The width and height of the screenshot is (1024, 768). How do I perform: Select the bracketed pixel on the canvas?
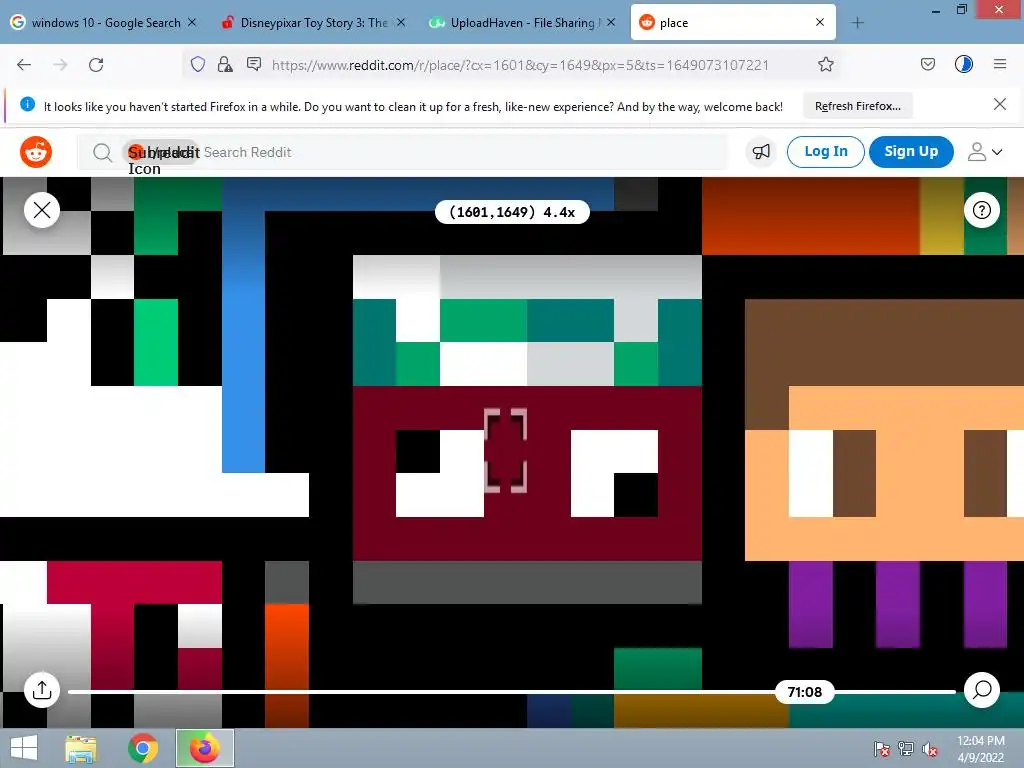[505, 451]
